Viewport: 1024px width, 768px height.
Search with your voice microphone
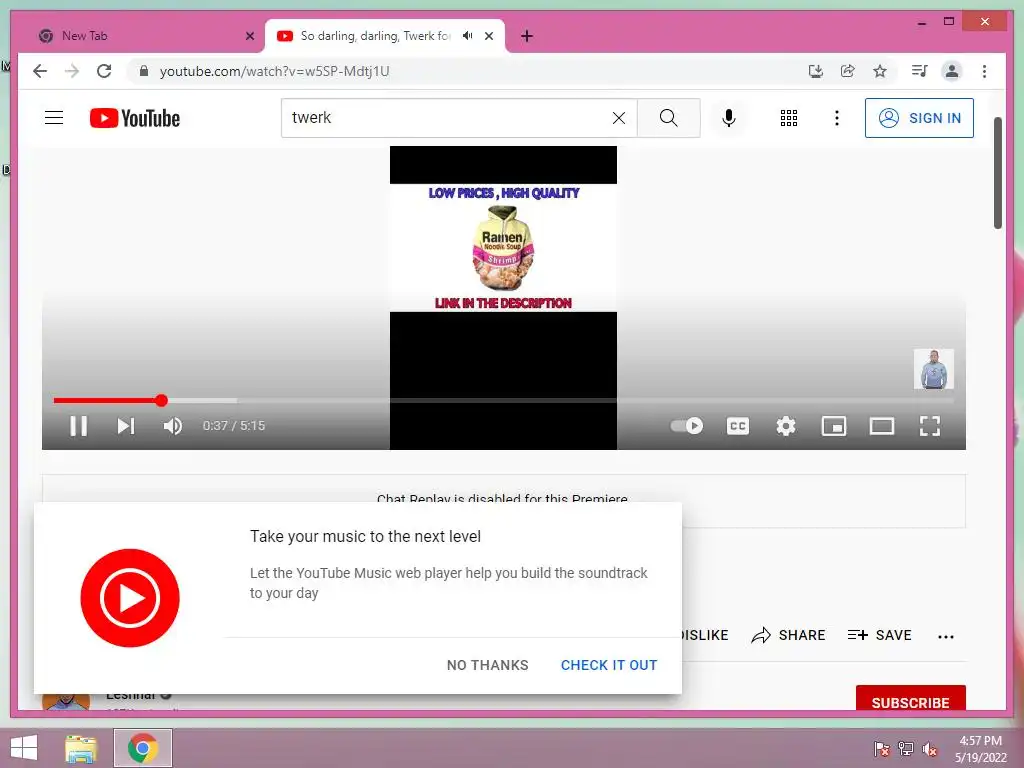pos(729,118)
